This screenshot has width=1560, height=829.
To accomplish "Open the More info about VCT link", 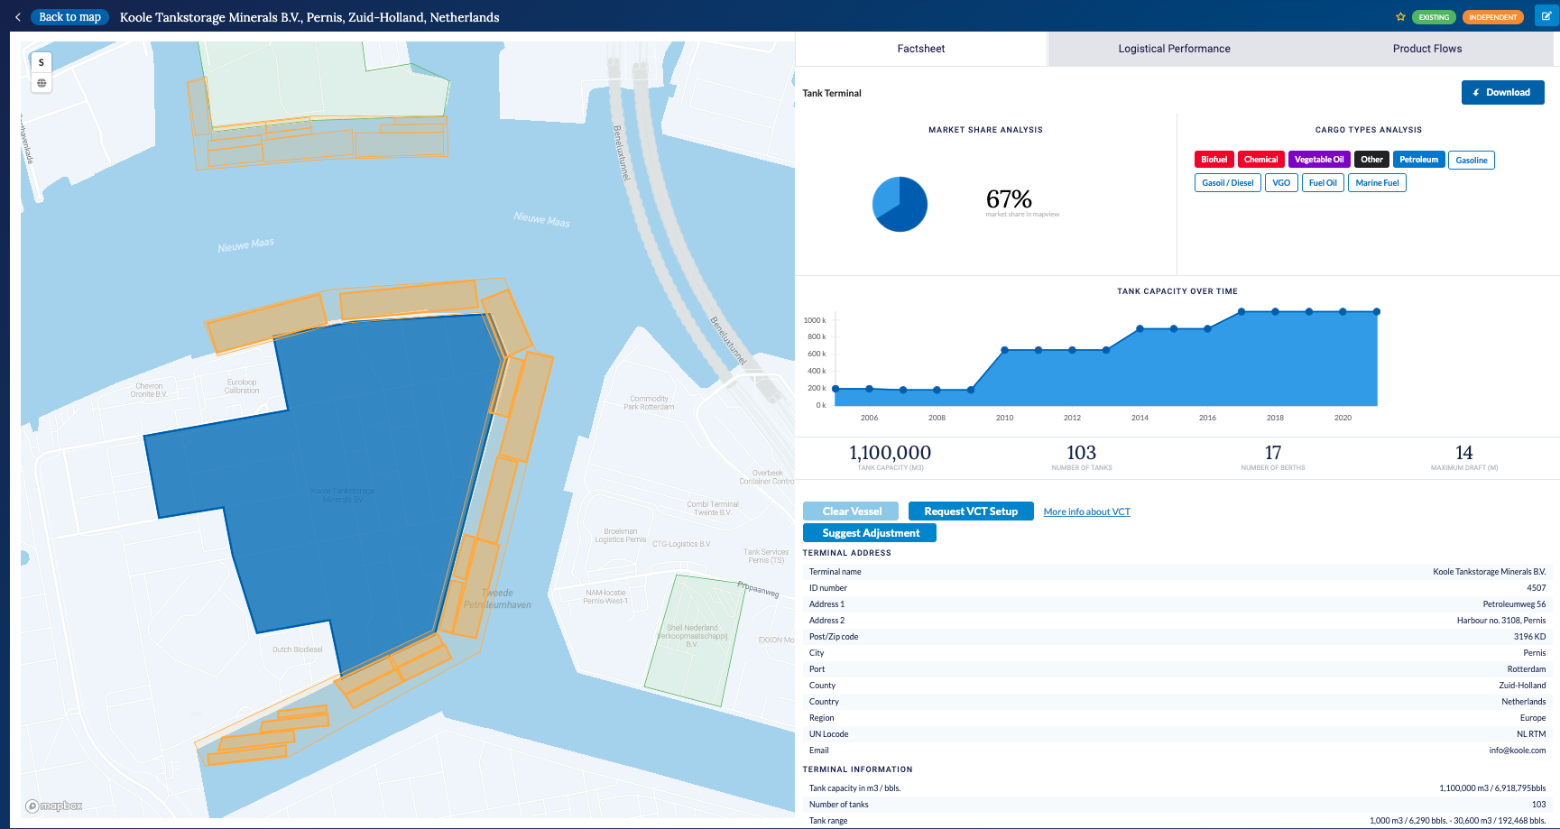I will tap(1087, 512).
